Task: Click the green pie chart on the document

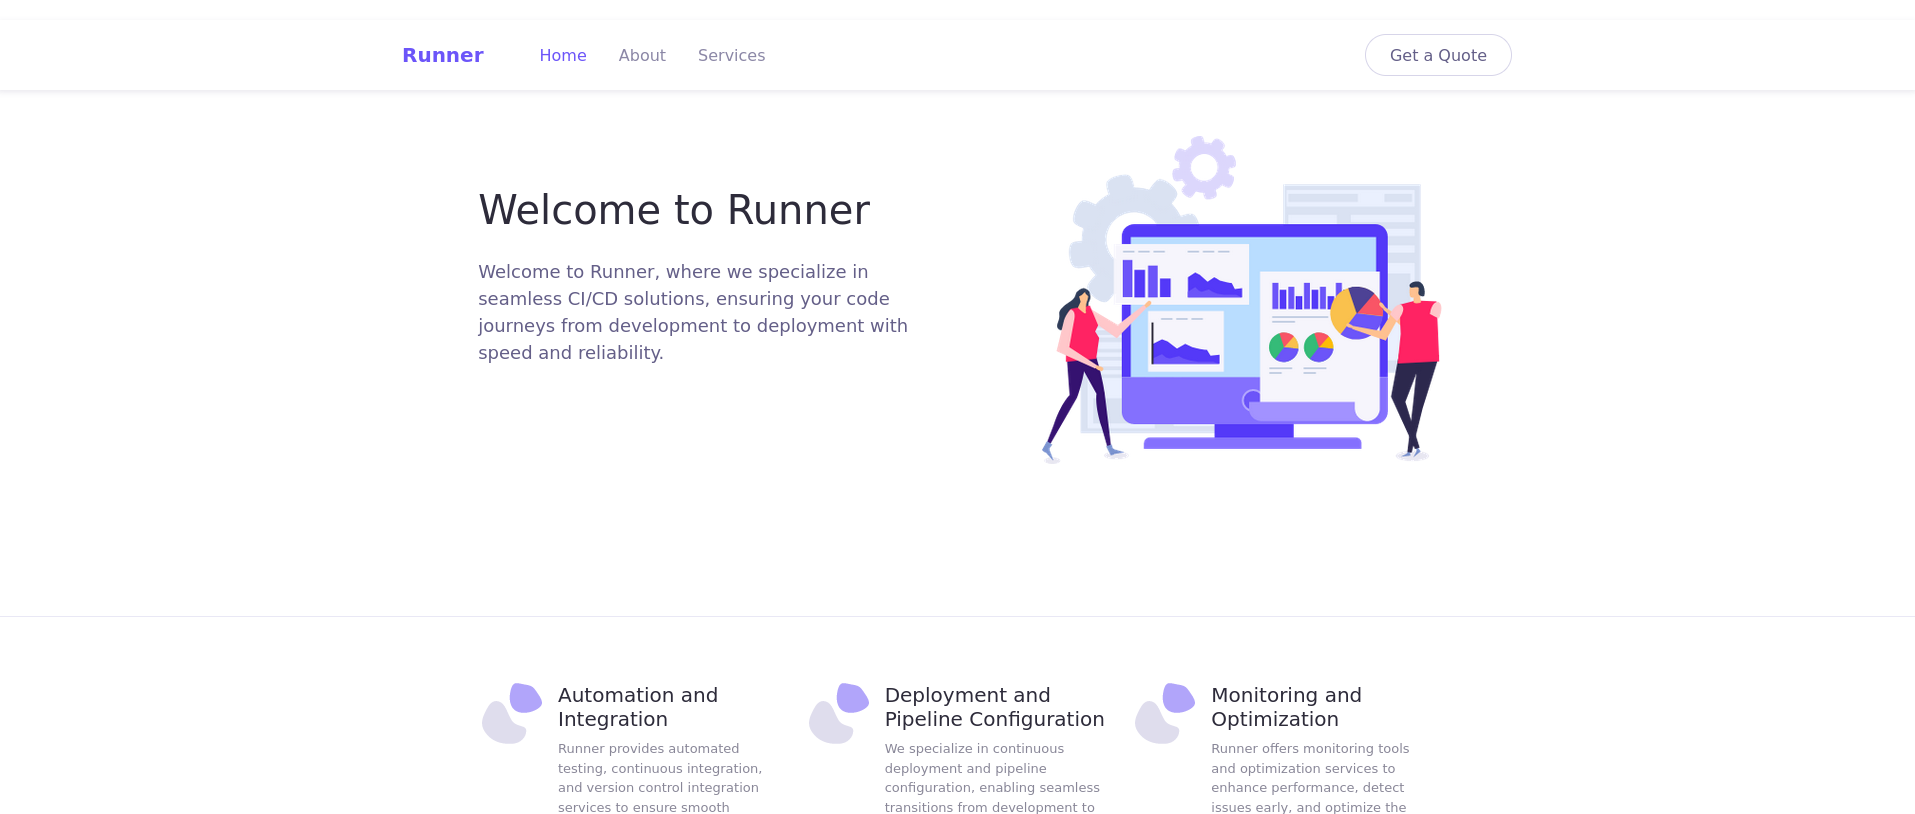Action: click(x=1283, y=347)
